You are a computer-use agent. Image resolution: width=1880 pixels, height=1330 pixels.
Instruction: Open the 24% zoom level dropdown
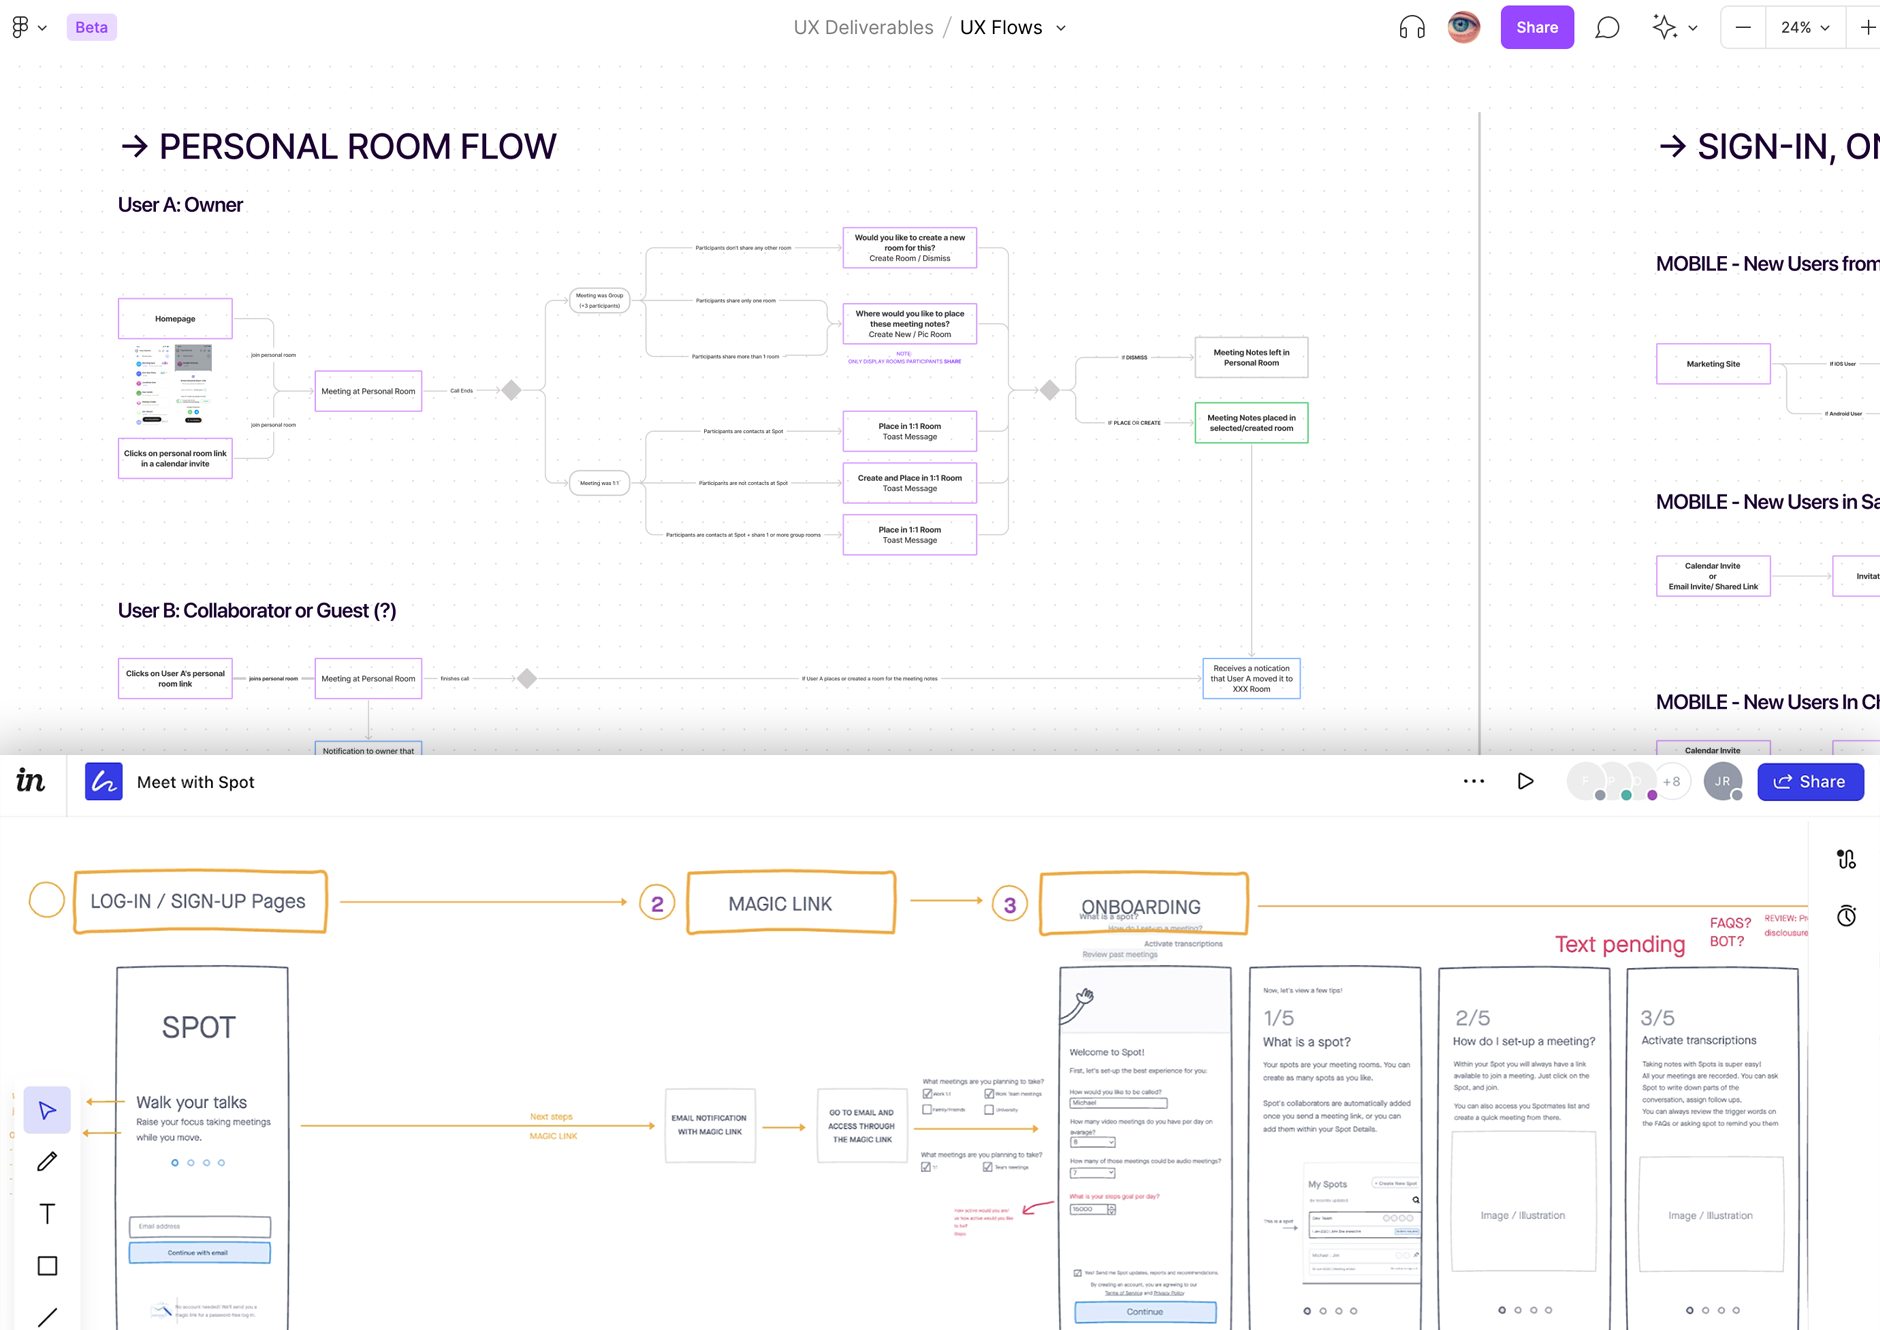coord(1805,28)
